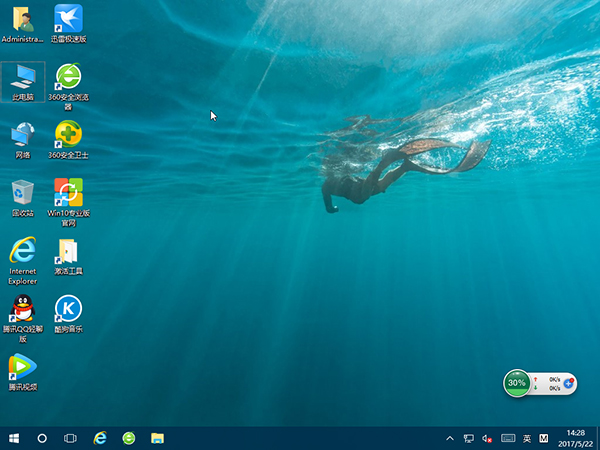Open the 激活工具 folder shortcut
The image size is (600, 450).
(68, 251)
